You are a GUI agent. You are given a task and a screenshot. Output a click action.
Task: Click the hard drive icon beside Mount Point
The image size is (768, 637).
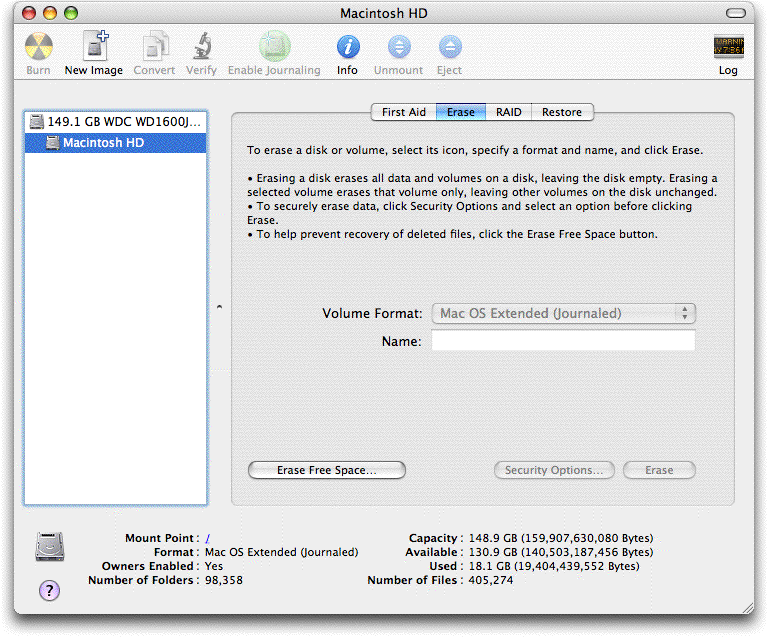[x=49, y=547]
